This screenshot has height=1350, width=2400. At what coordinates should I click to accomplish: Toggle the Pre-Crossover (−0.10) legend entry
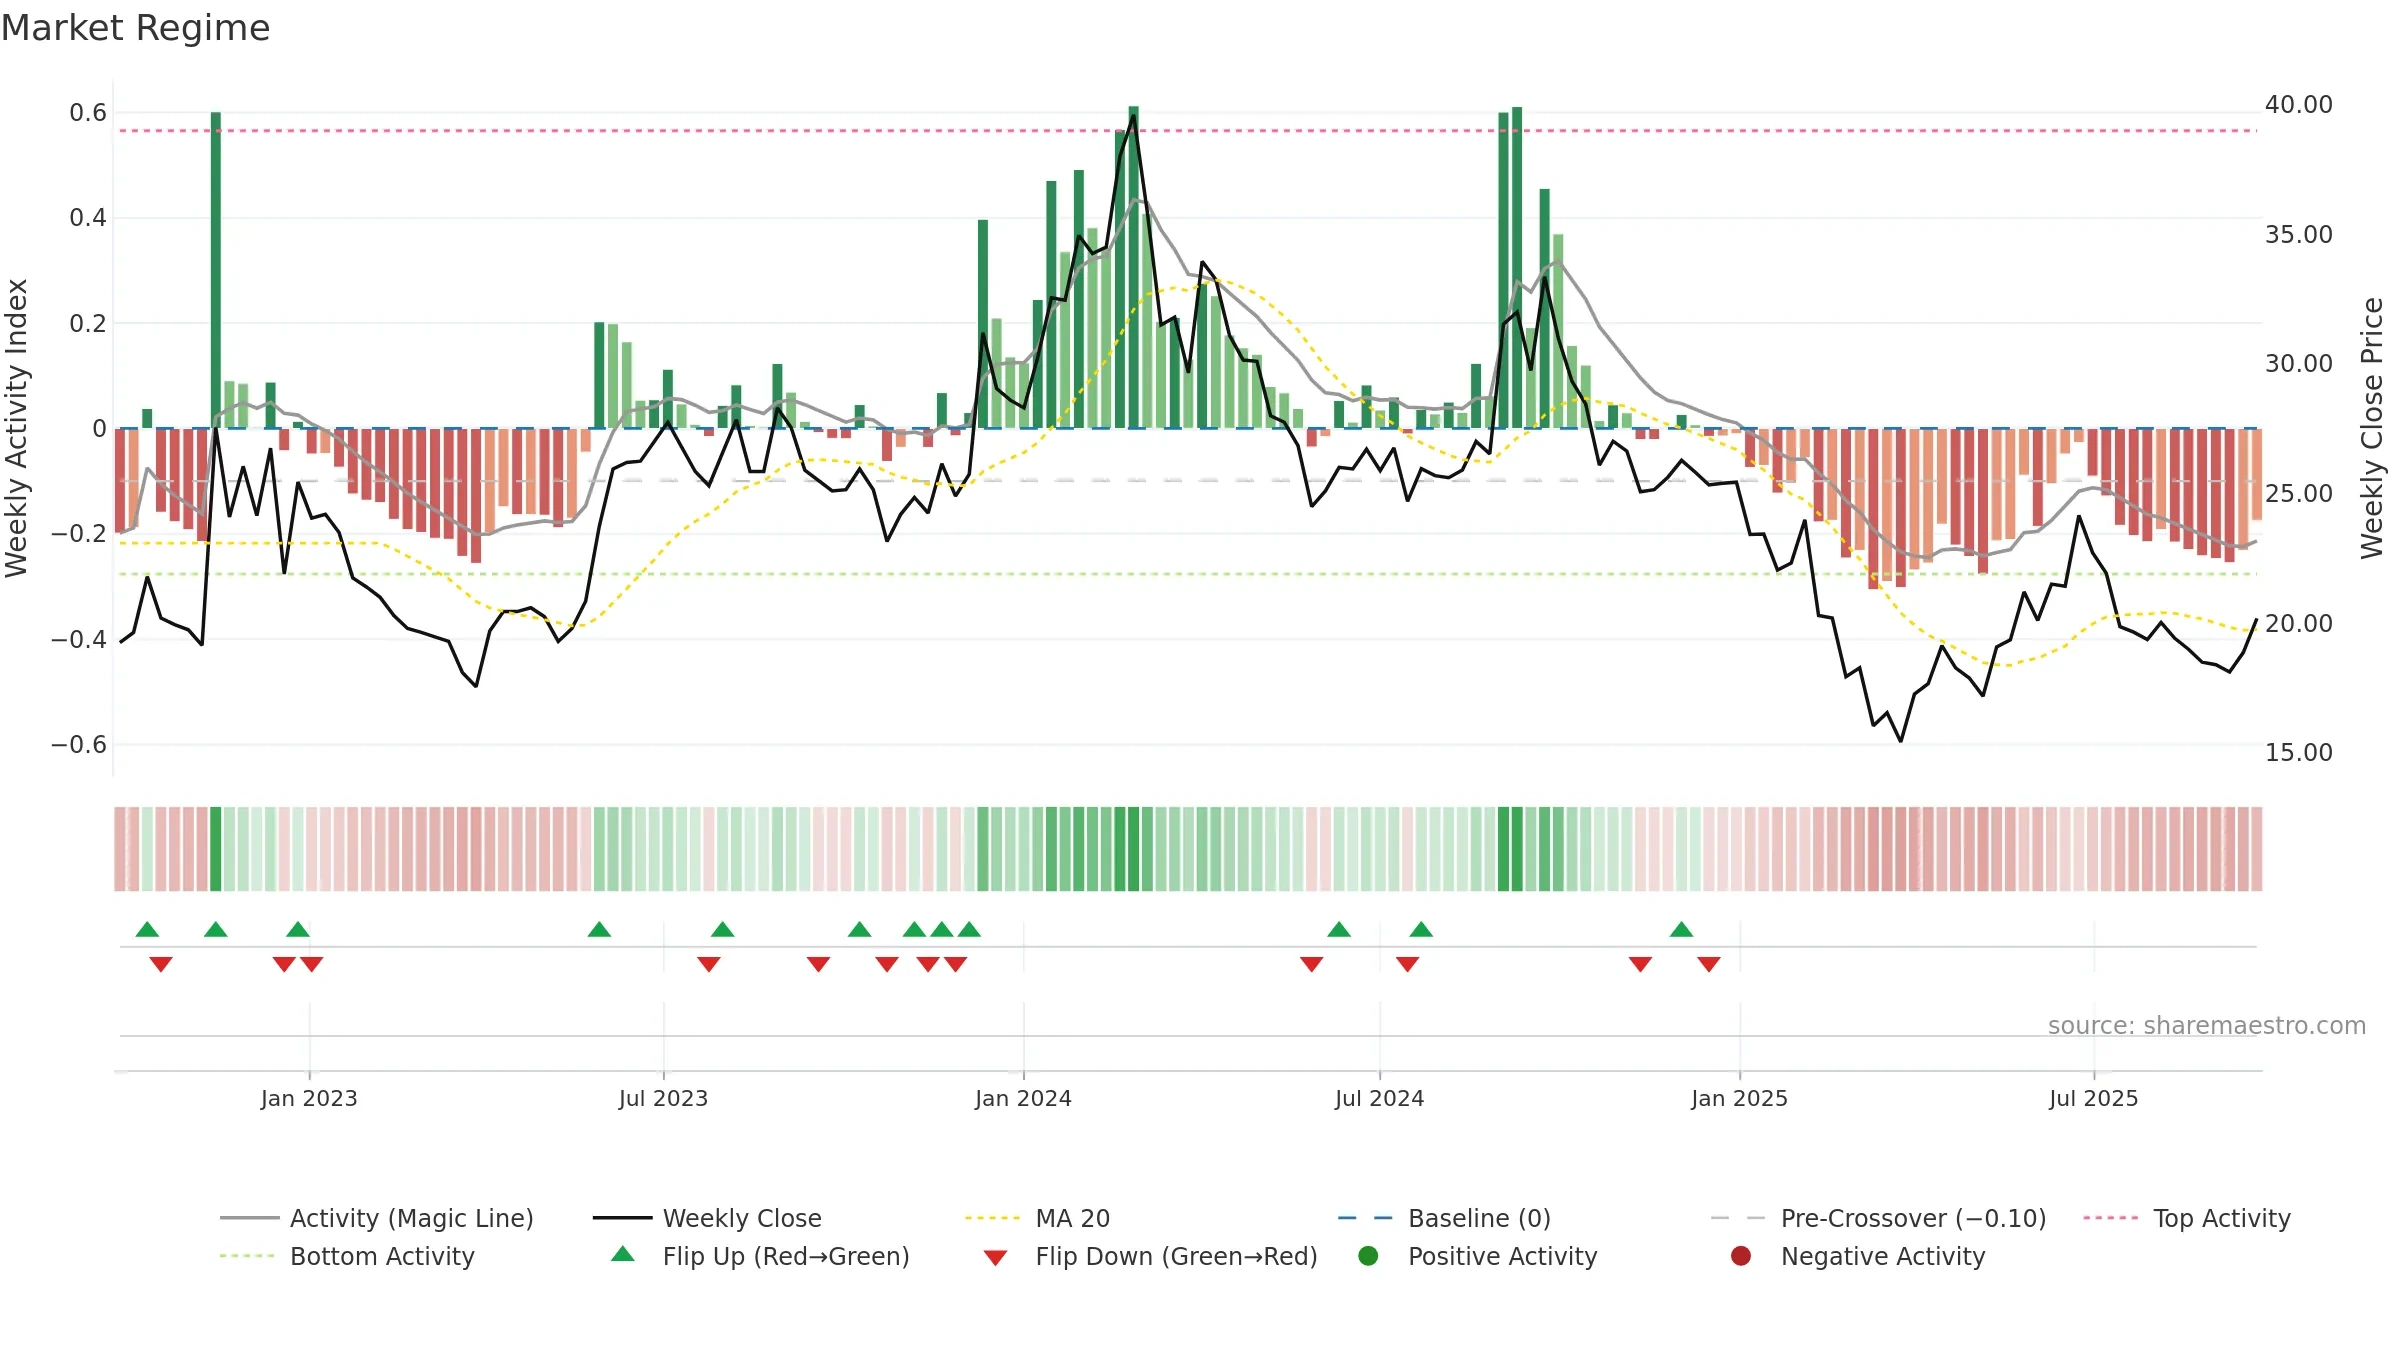click(x=1879, y=1218)
